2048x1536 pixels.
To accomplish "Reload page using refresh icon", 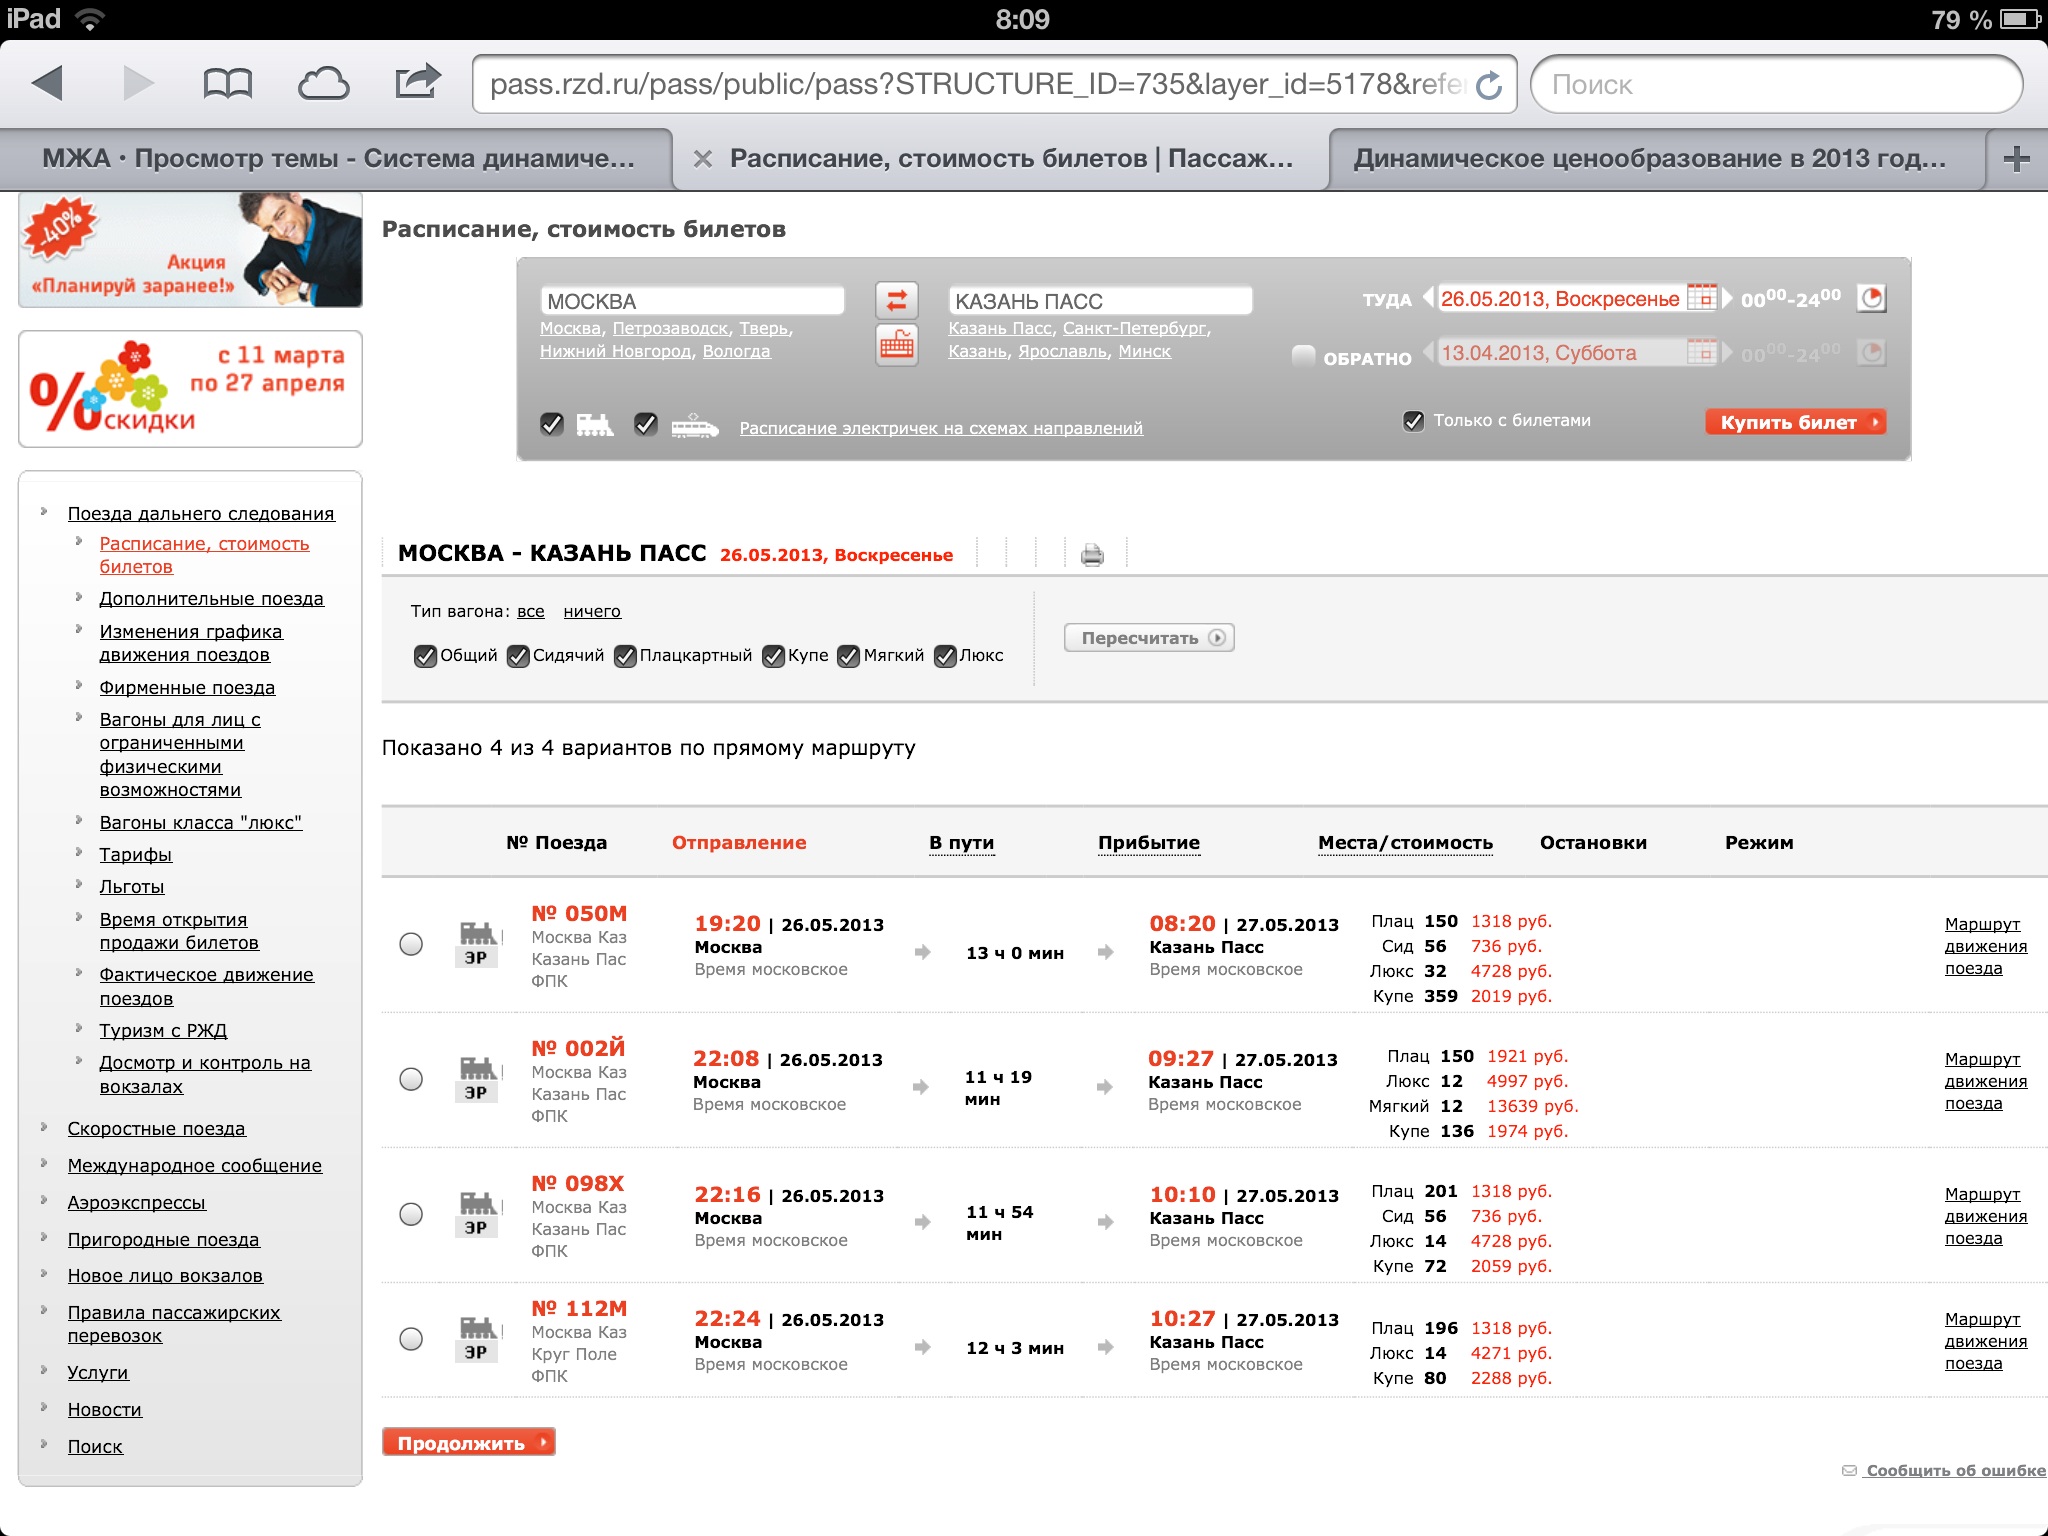I will click(x=1489, y=85).
